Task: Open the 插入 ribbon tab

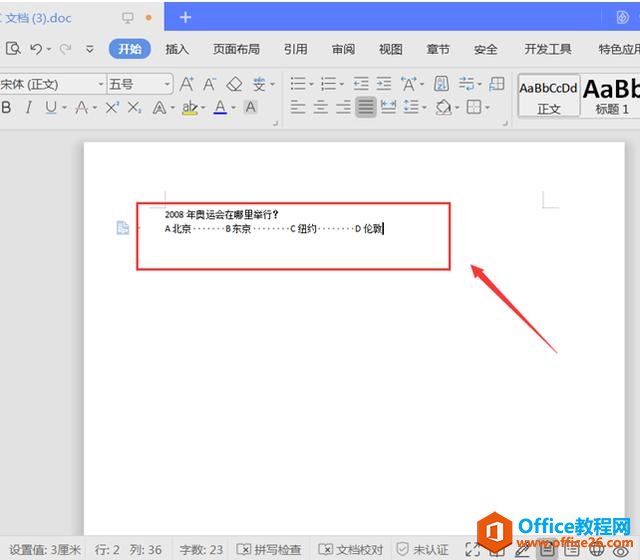Action: point(177,49)
